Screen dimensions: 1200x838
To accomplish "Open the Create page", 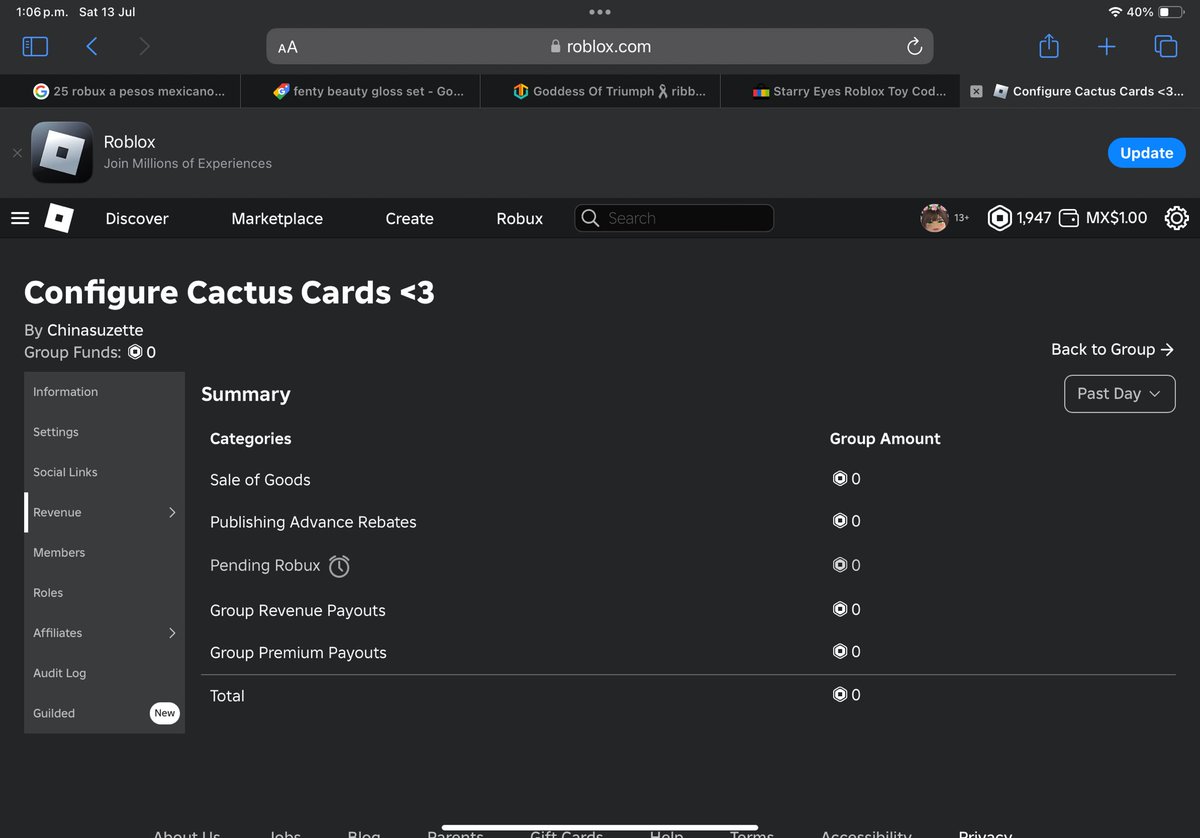I will point(409,218).
